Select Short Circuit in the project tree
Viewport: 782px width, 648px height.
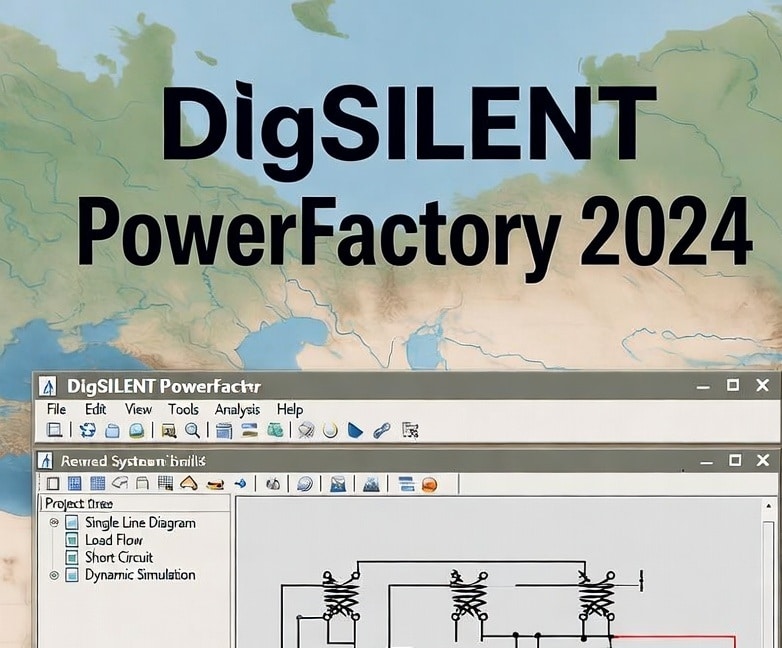(x=118, y=558)
